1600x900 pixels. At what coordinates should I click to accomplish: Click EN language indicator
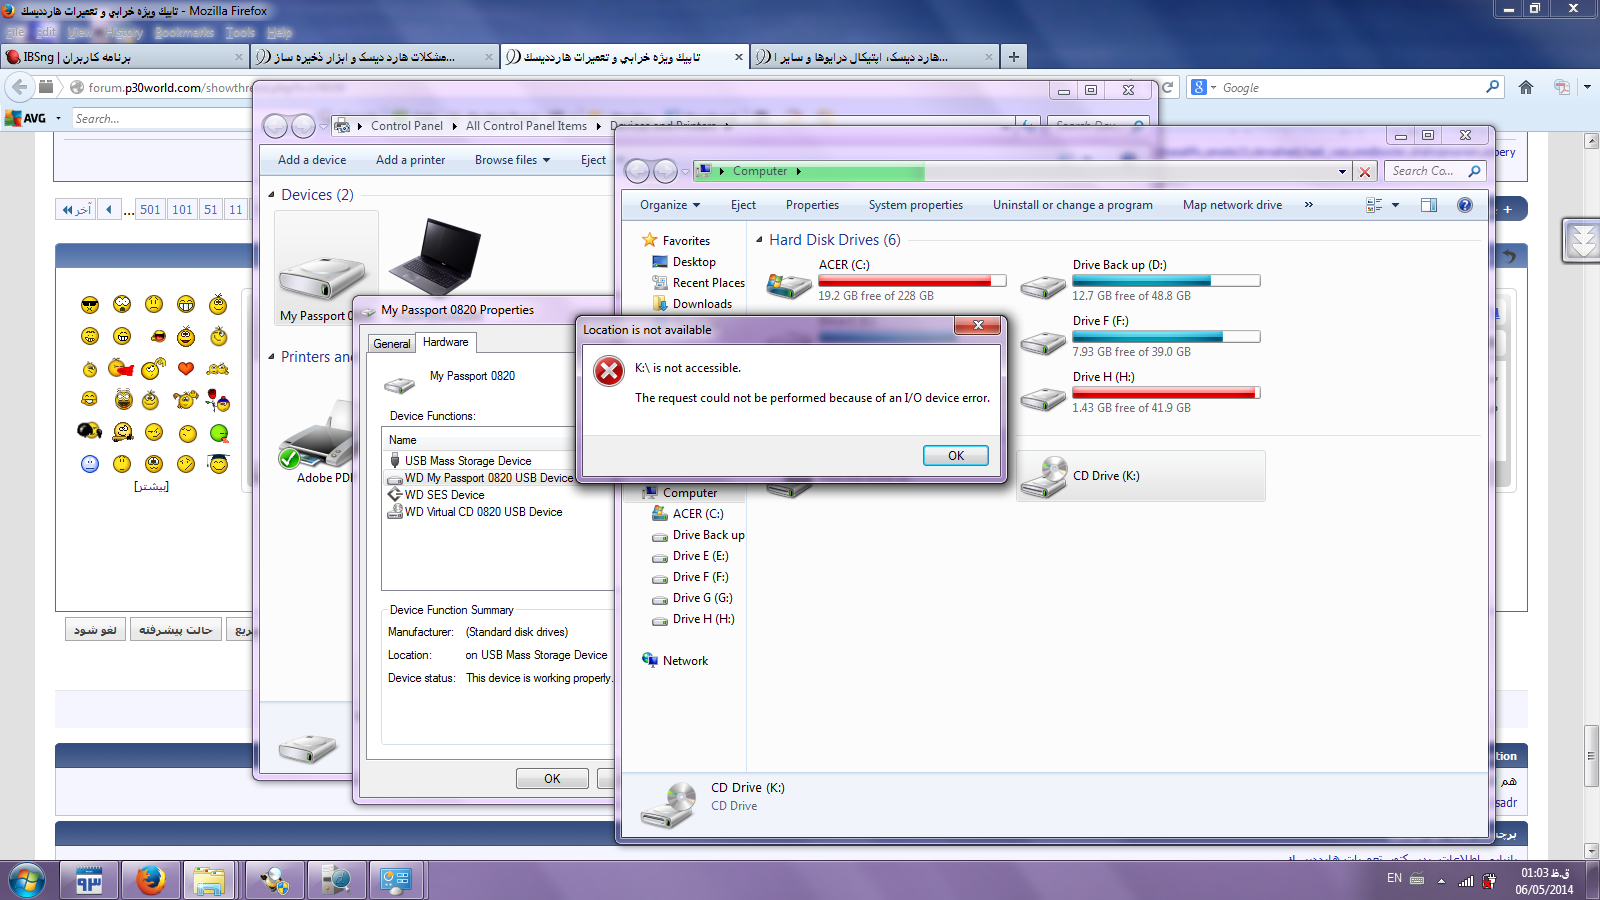tap(1394, 878)
